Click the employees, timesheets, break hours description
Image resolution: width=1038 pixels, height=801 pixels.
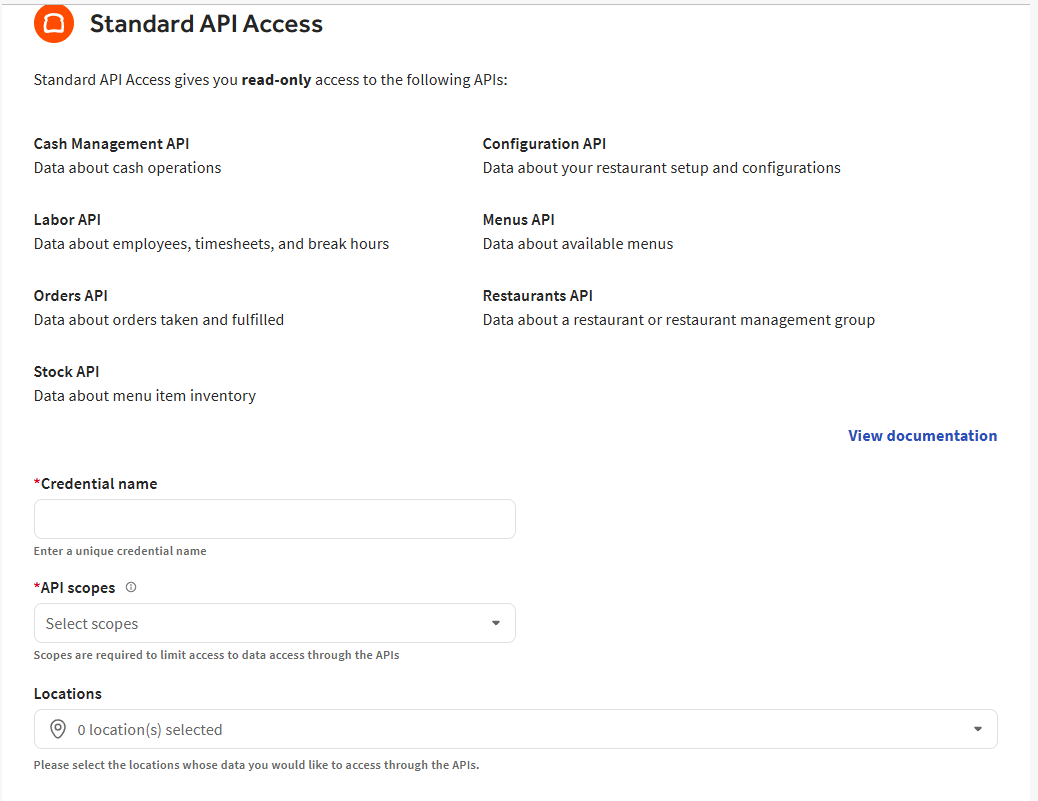(x=211, y=244)
